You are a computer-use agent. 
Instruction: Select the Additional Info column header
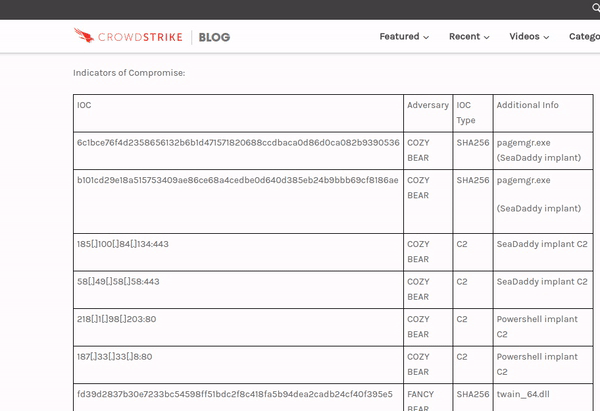tap(528, 105)
